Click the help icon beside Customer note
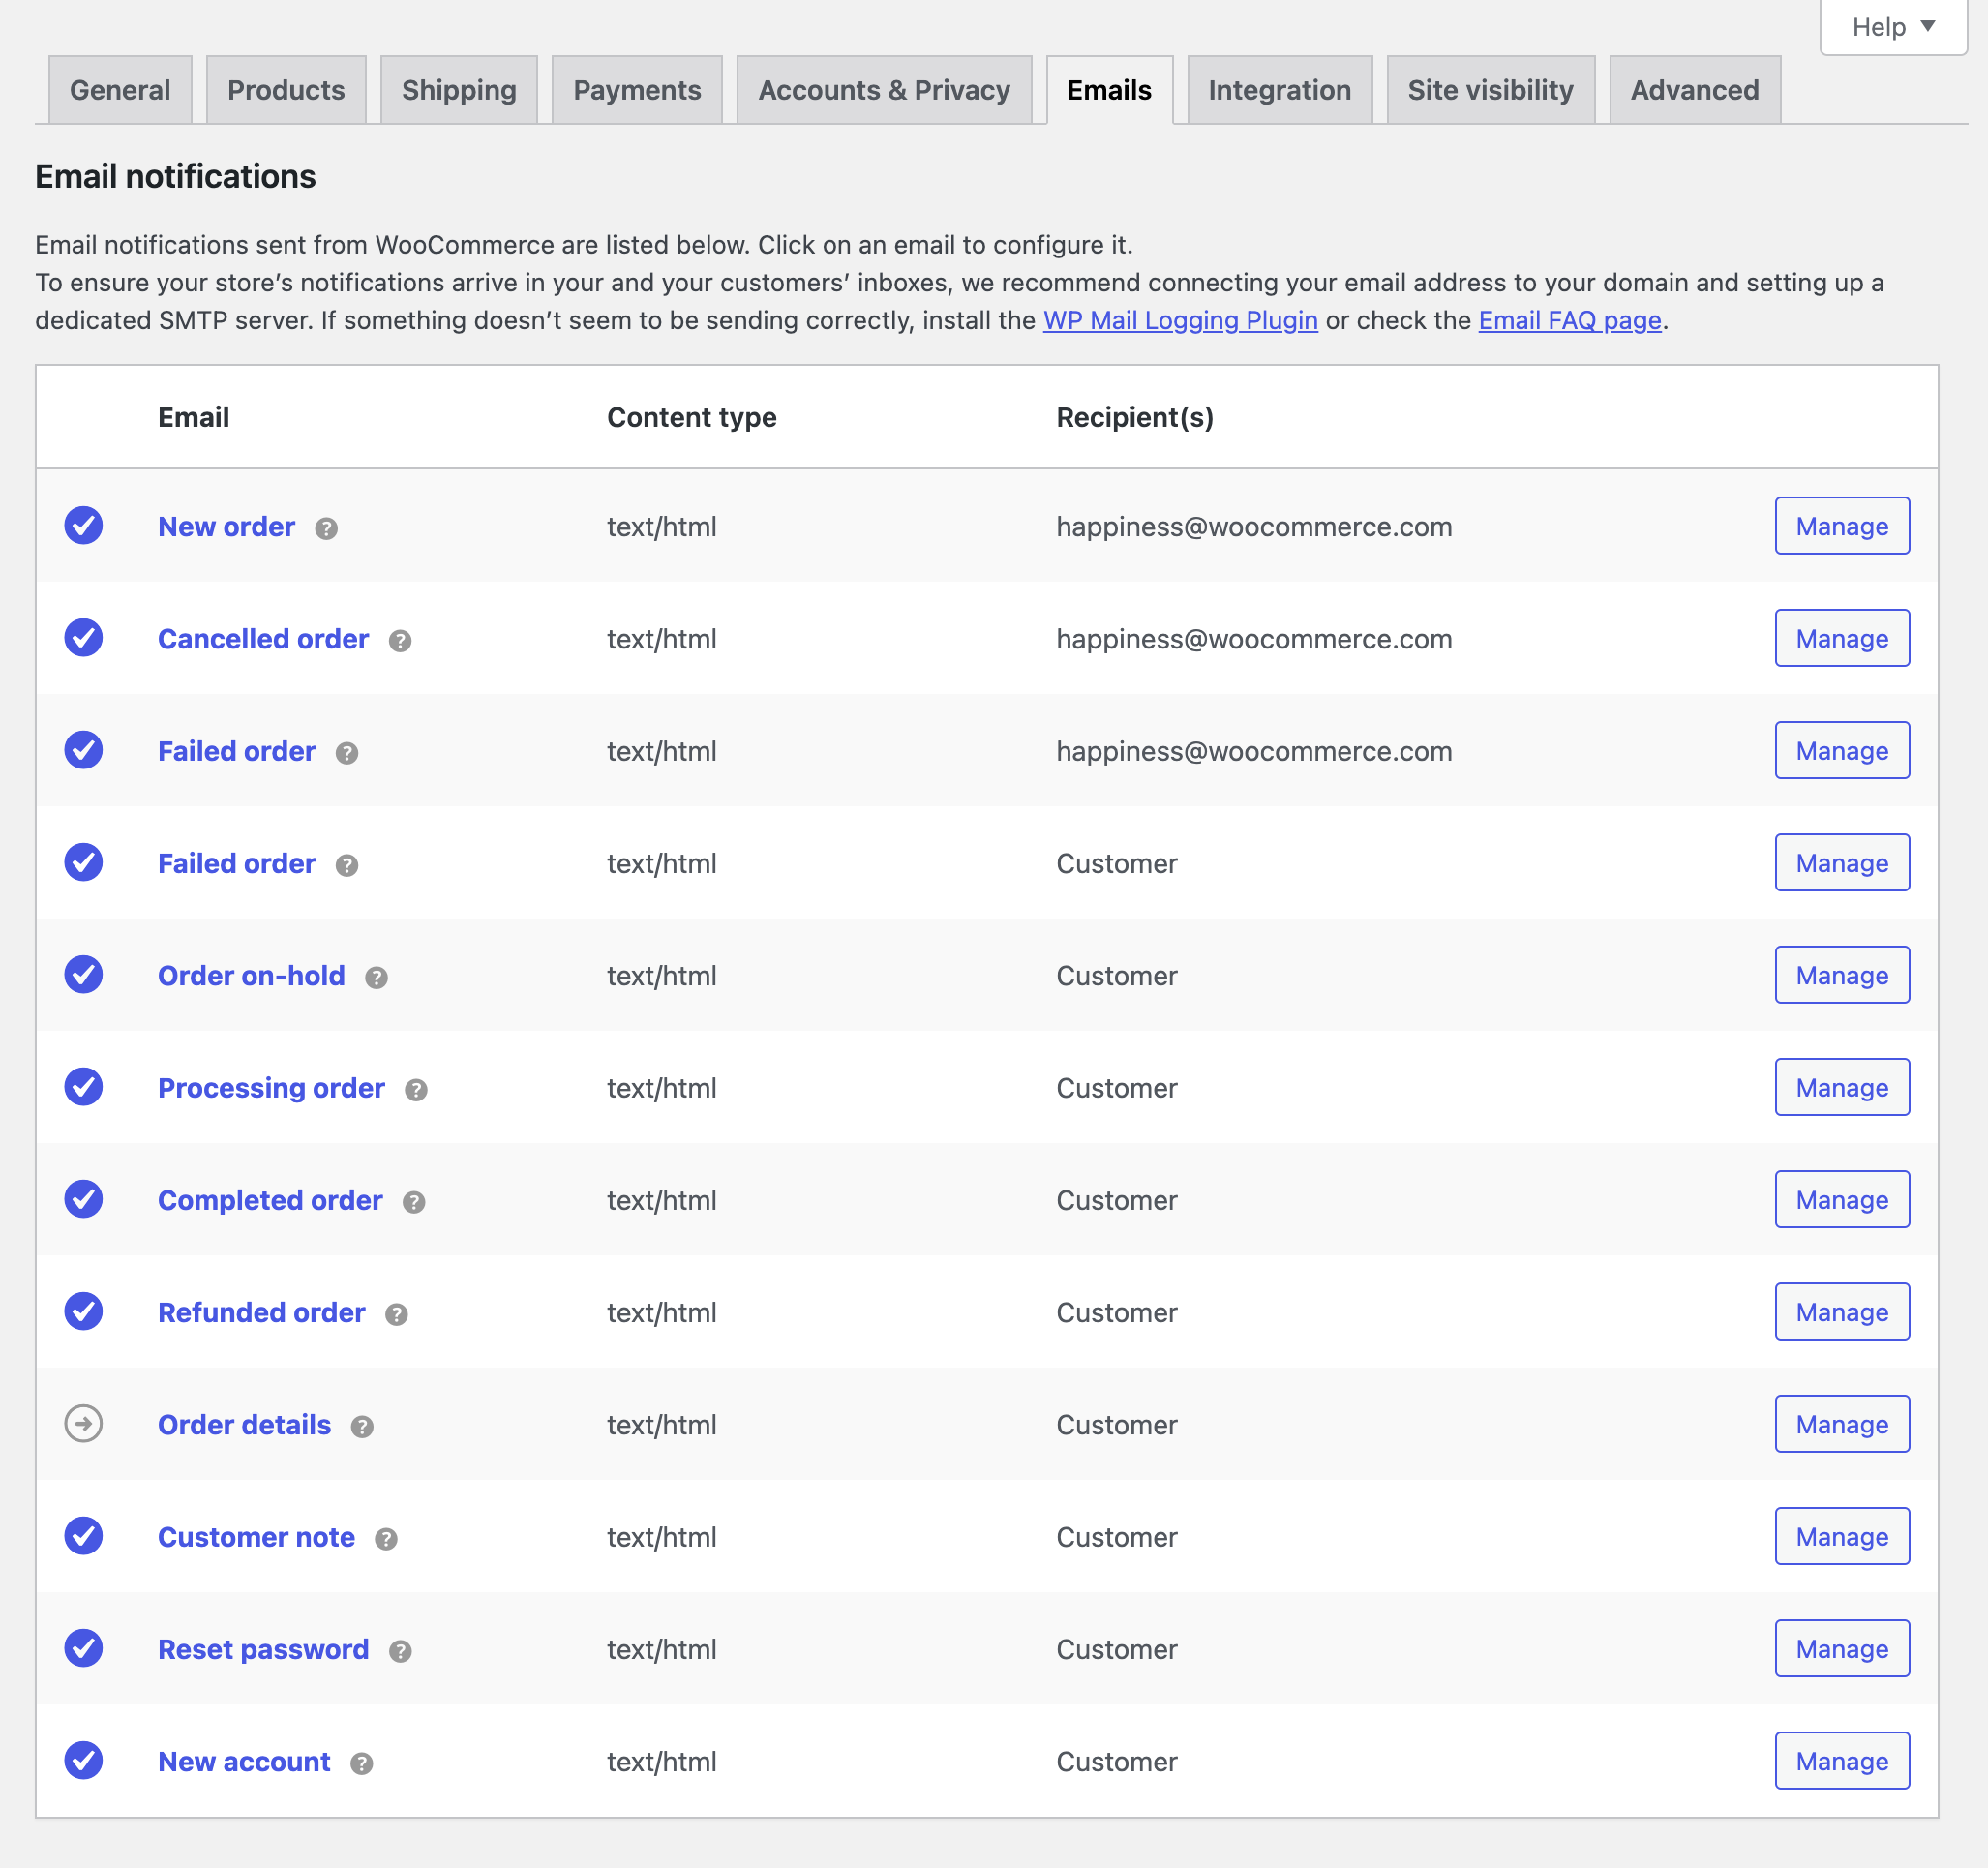 click(x=387, y=1540)
